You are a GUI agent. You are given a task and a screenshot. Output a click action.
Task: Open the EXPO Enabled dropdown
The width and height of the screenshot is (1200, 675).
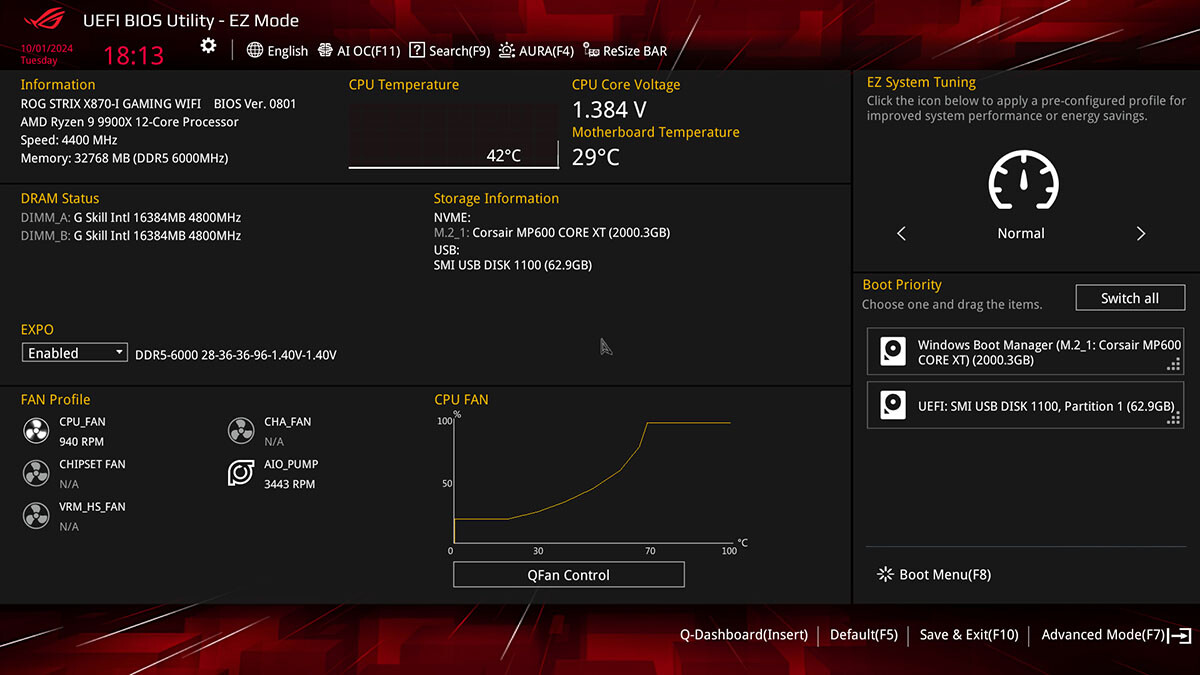[x=75, y=353]
